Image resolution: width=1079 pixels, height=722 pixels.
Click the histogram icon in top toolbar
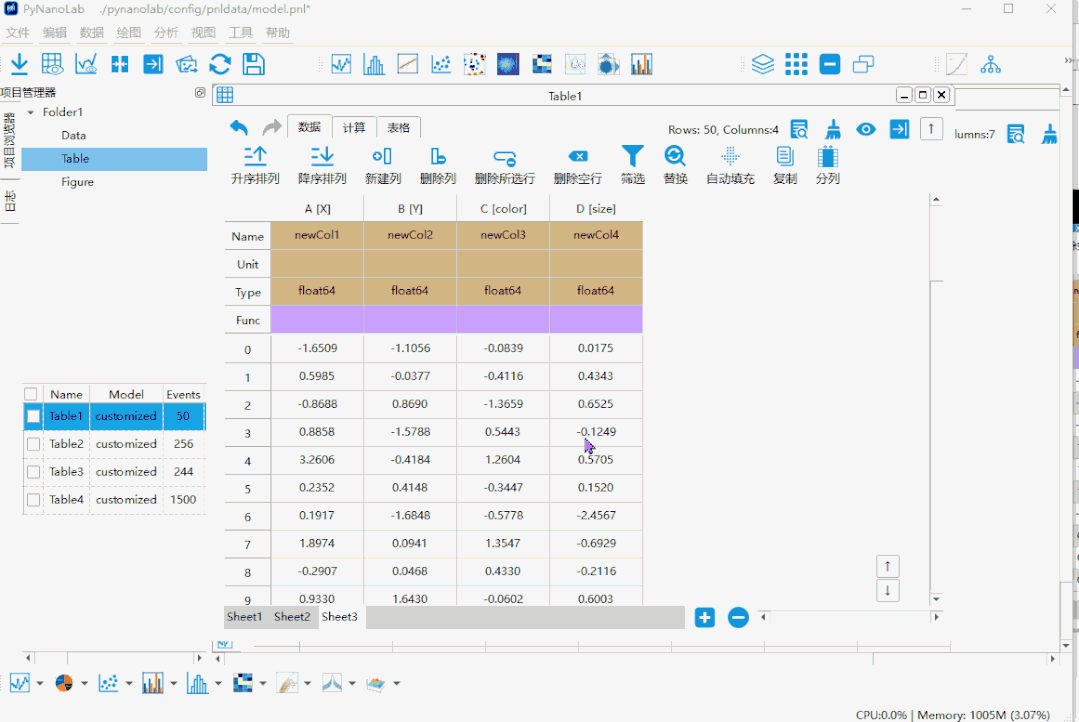374,64
